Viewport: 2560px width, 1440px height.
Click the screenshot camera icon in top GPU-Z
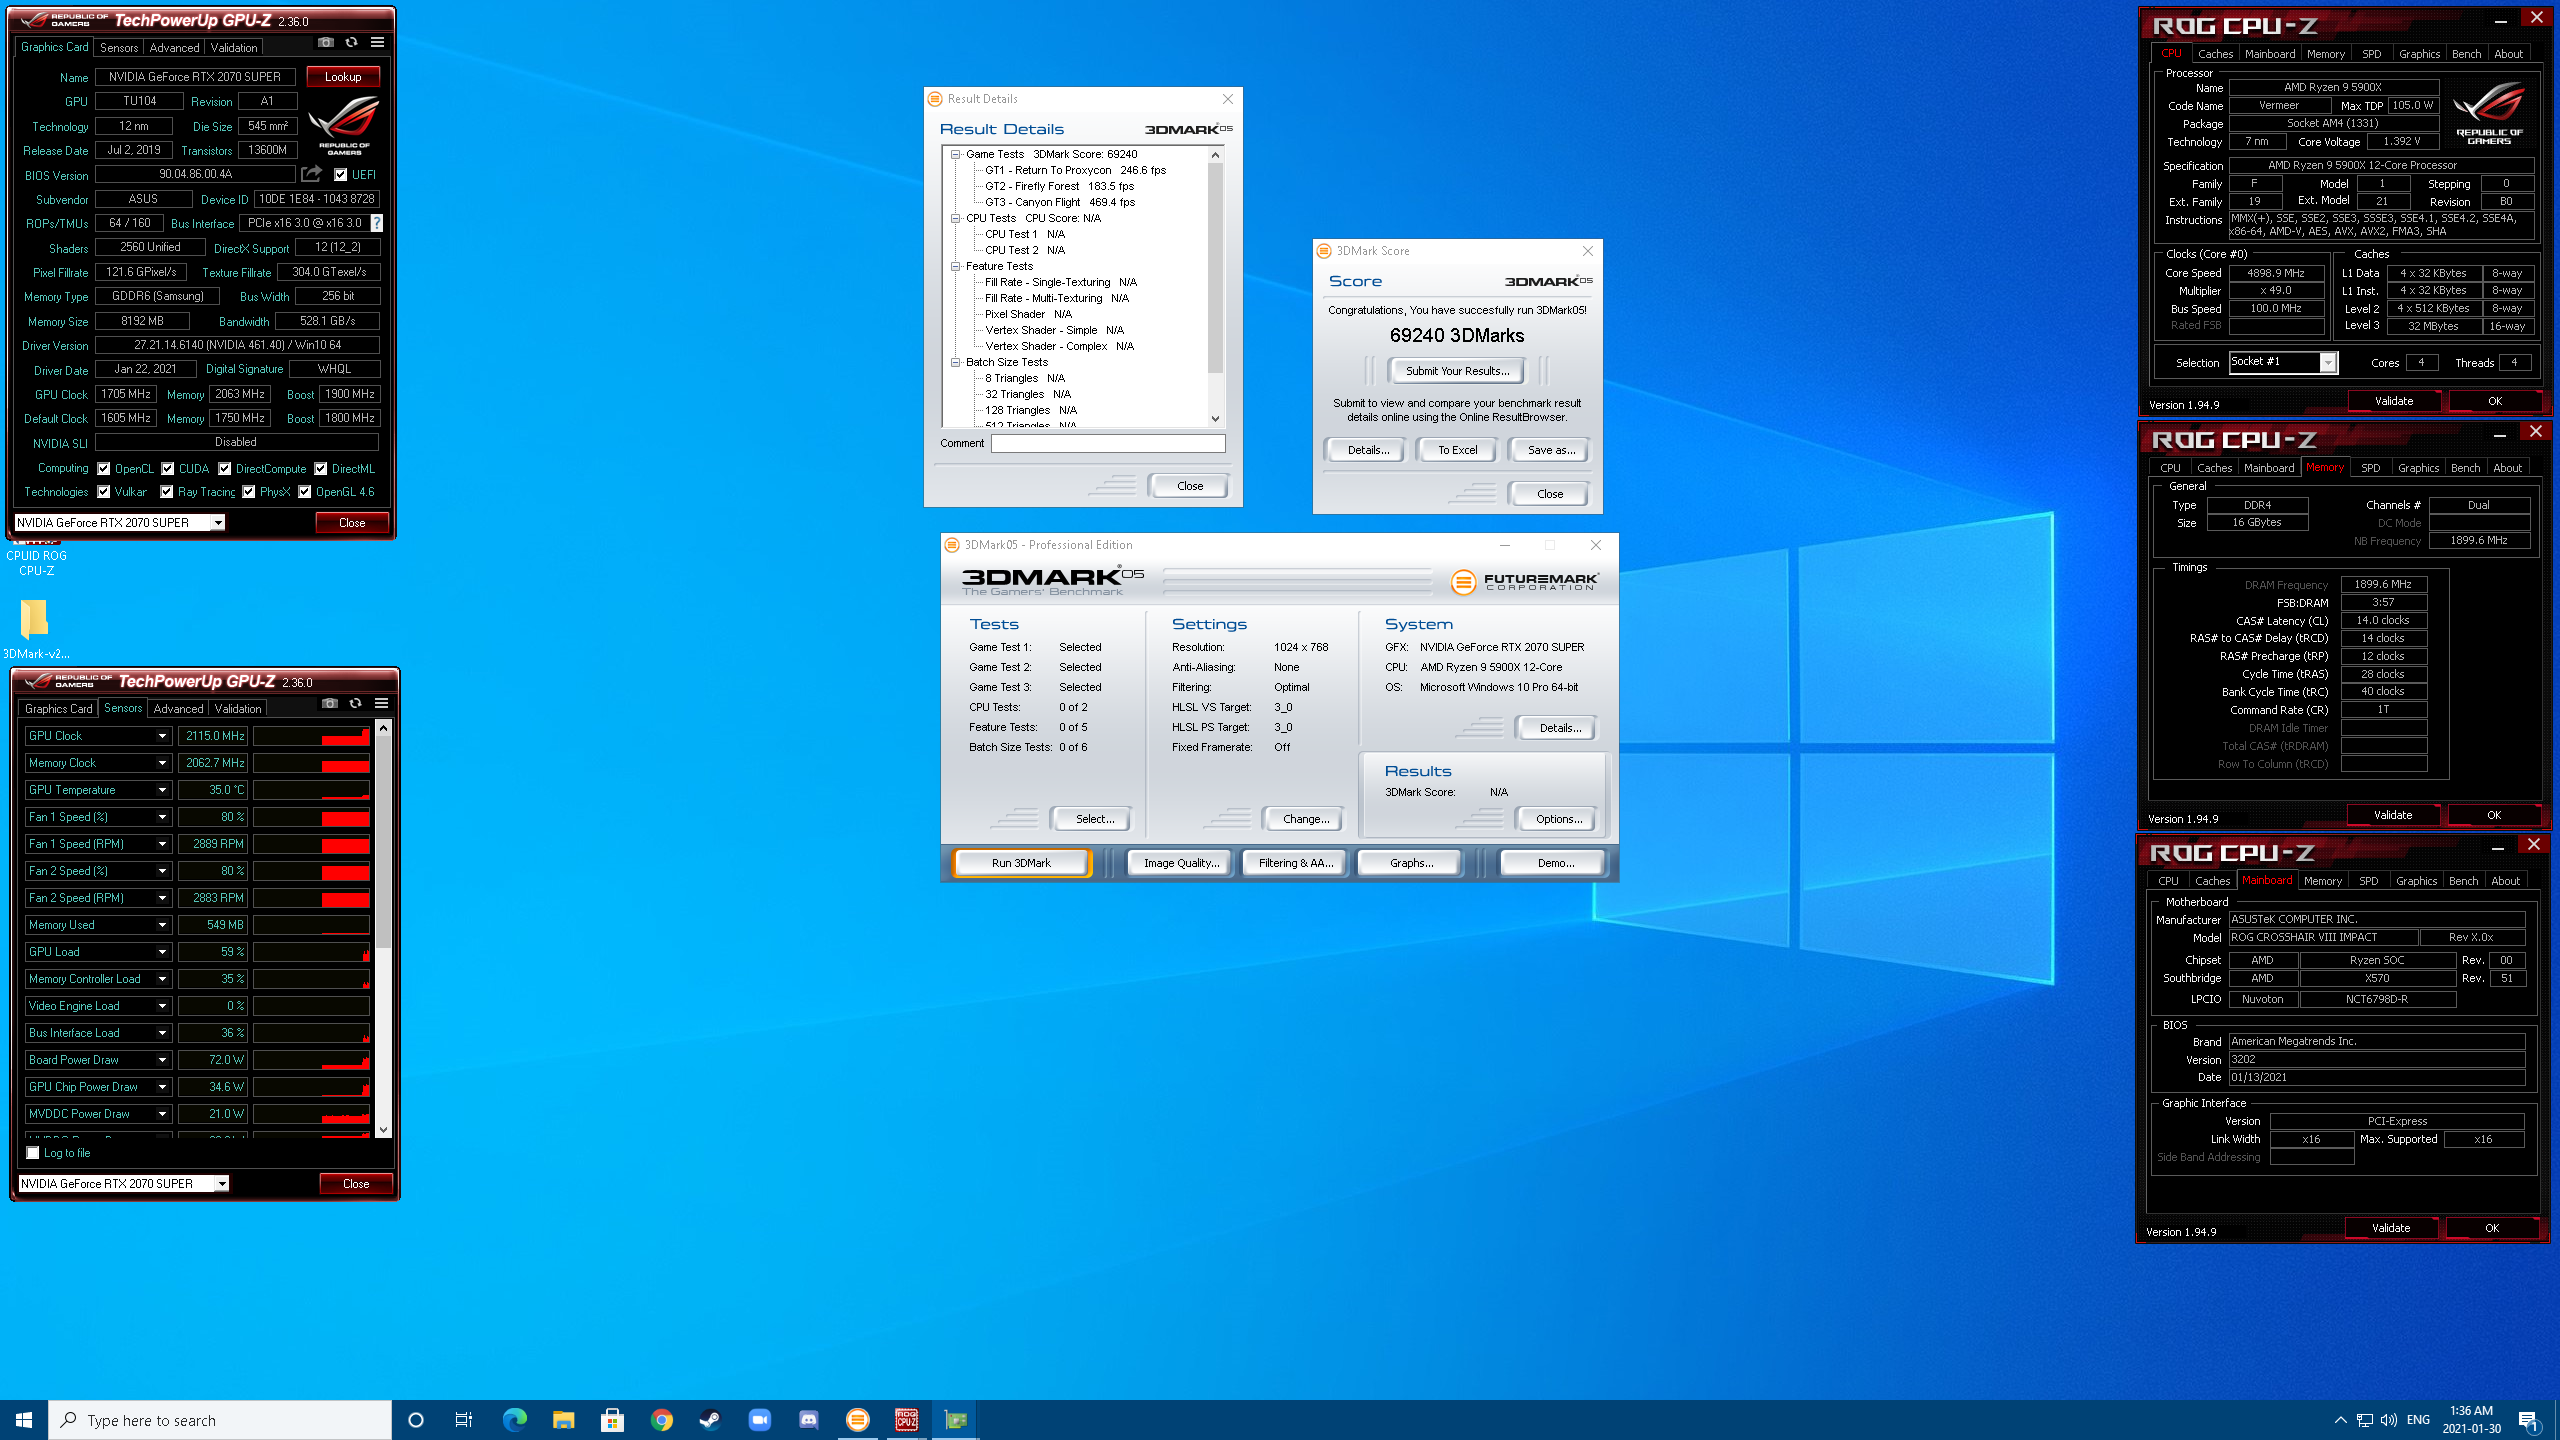[326, 42]
